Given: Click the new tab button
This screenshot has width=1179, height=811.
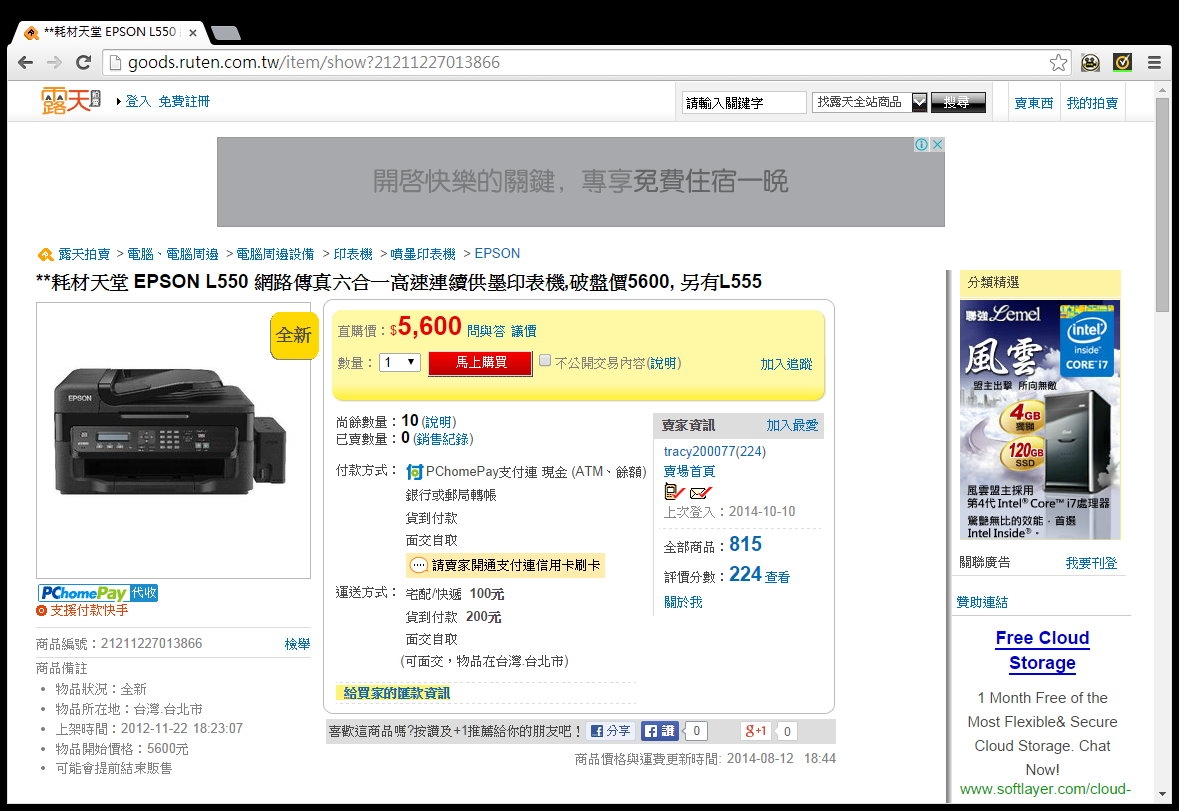Looking at the screenshot, I should (x=226, y=32).
